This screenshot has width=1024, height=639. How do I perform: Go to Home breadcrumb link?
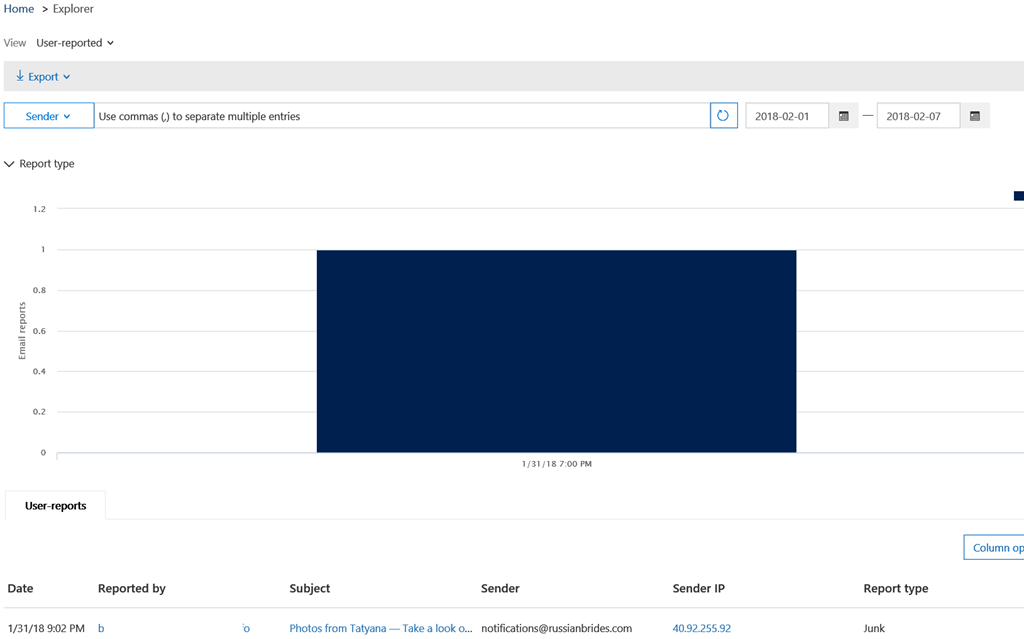click(19, 9)
